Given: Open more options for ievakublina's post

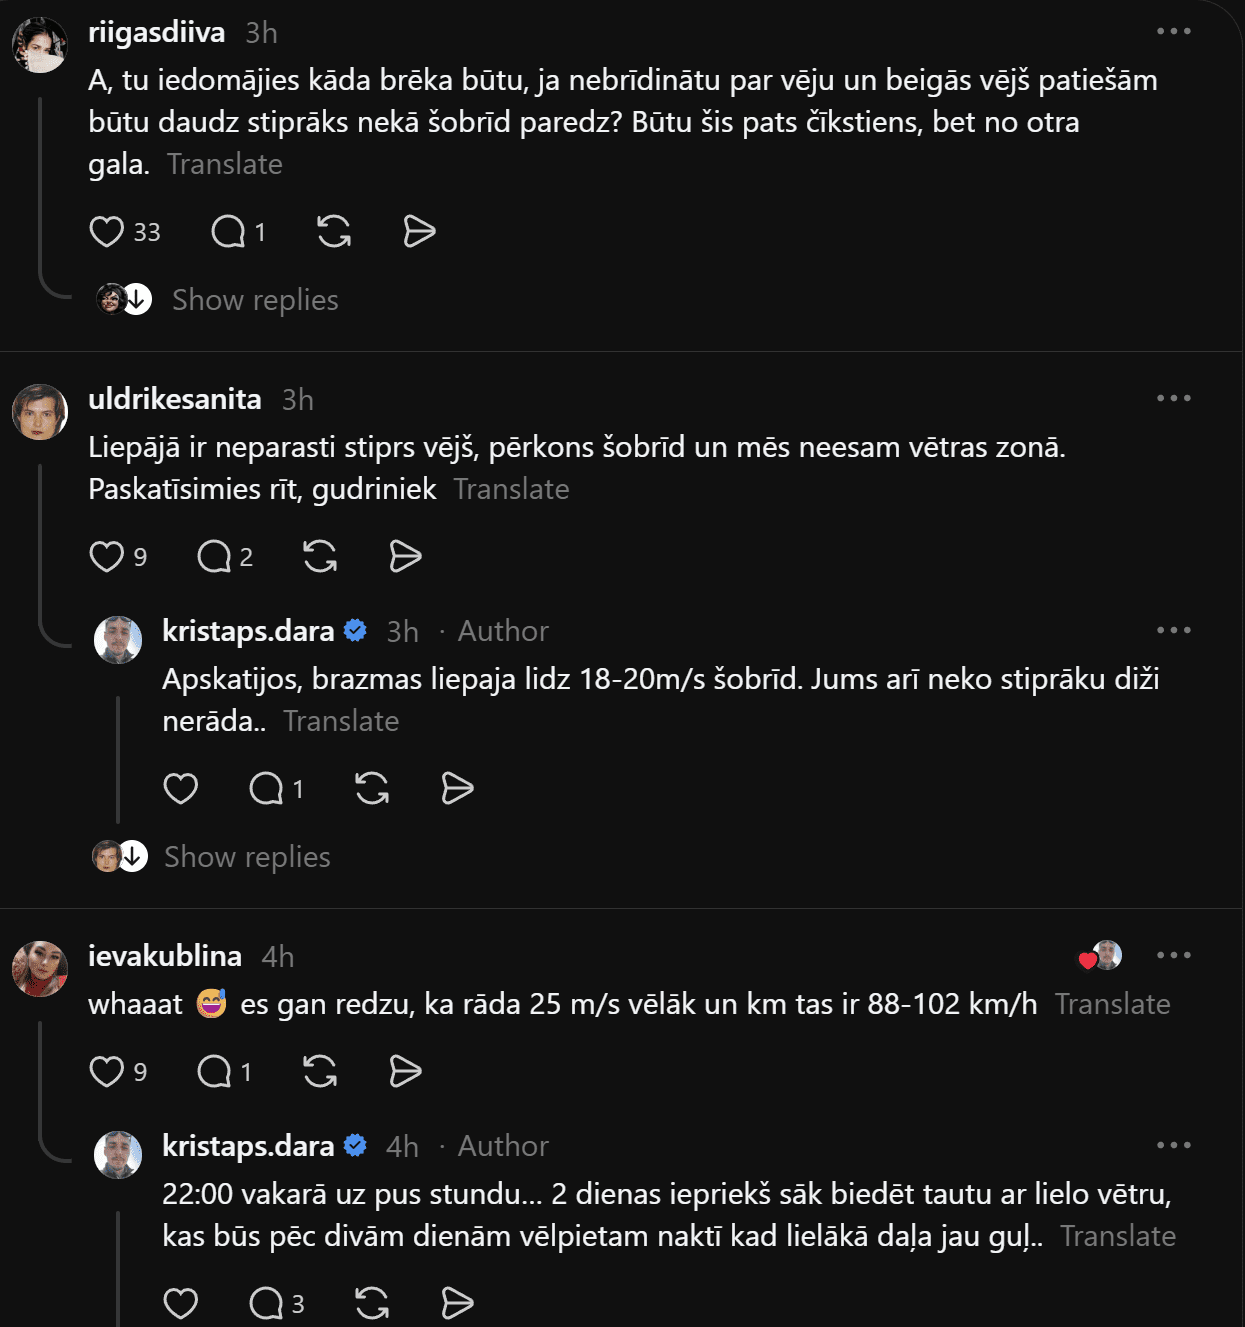Looking at the screenshot, I should [x=1174, y=955].
